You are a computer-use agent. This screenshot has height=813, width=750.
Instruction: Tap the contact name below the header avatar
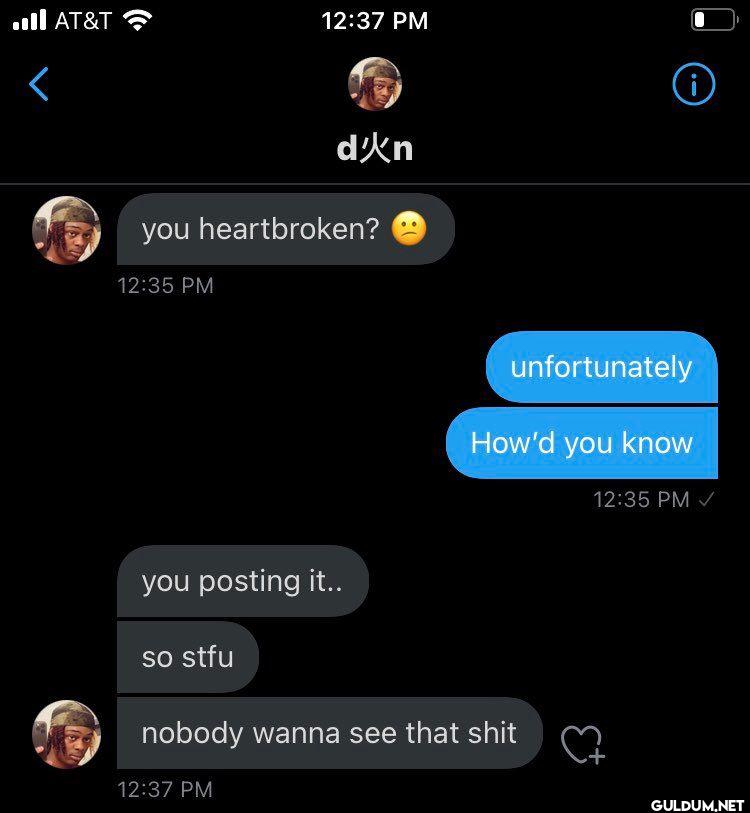click(x=374, y=149)
